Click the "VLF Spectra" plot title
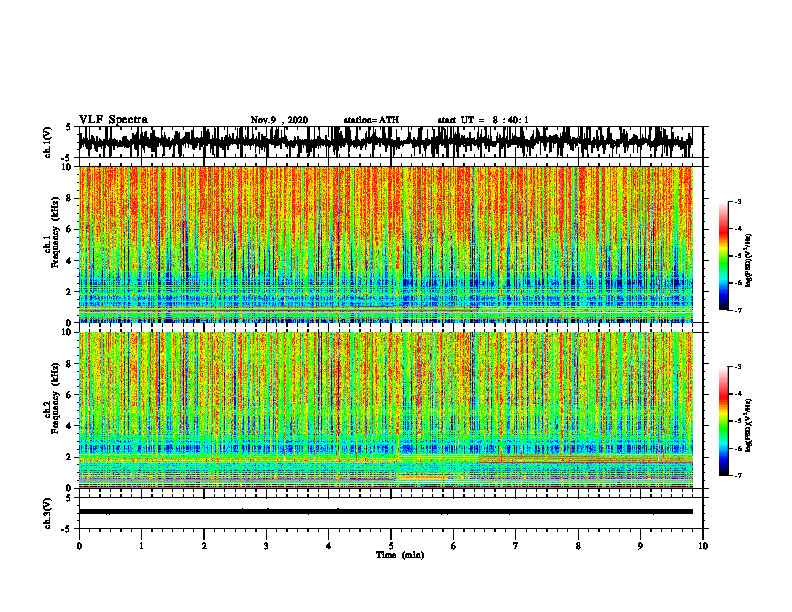 113,120
